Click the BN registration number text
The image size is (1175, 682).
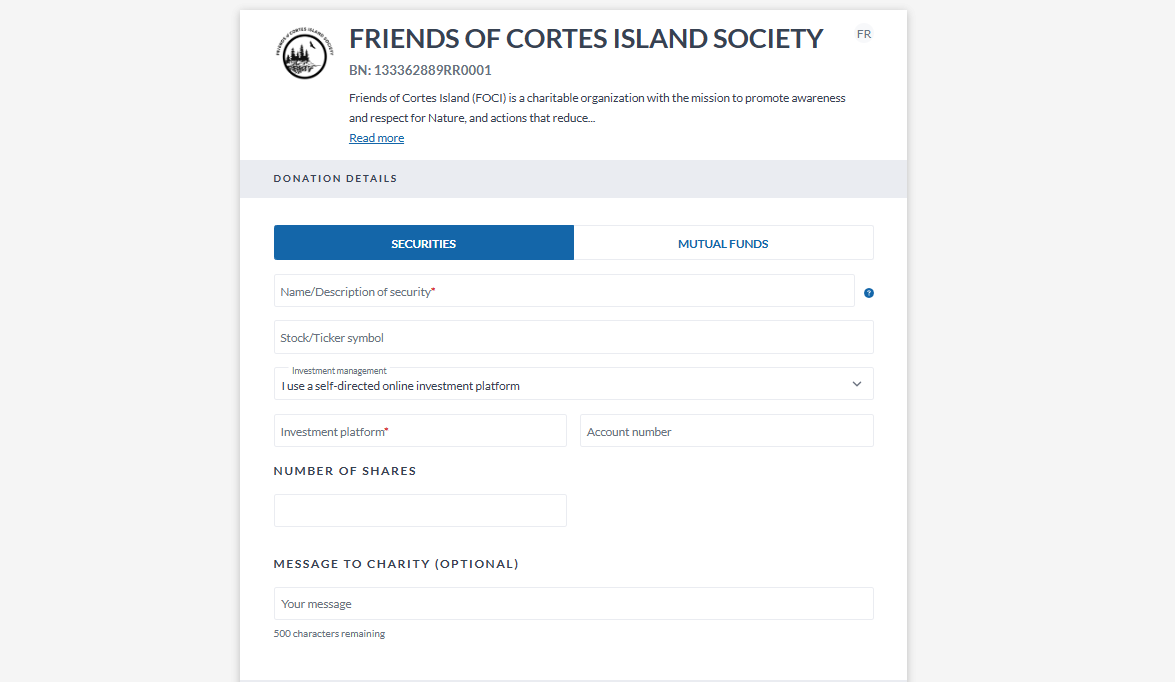(x=420, y=71)
